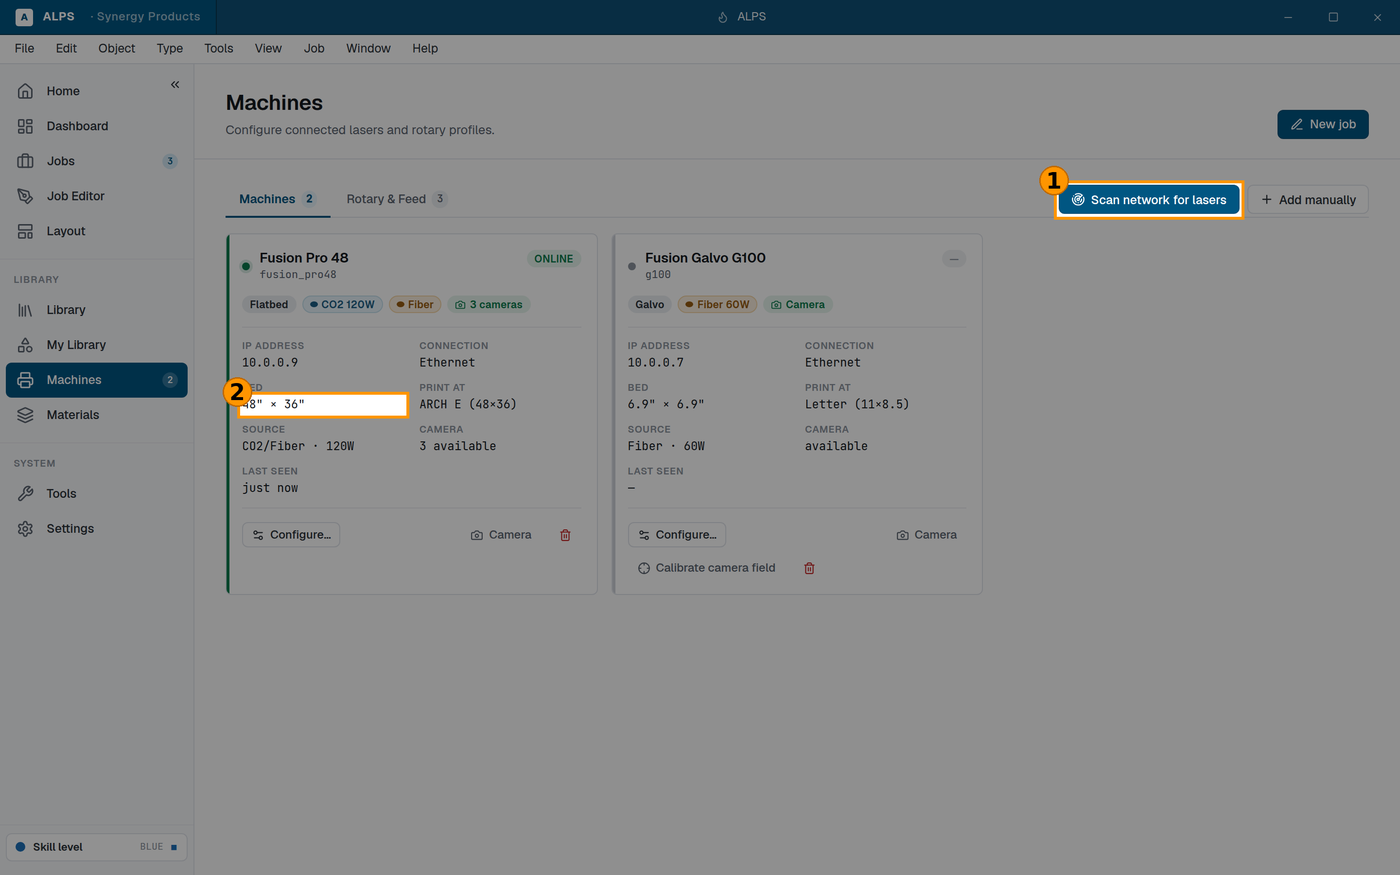Collapse the sidebar with the double chevron
Viewport: 1400px width, 875px height.
[175, 85]
